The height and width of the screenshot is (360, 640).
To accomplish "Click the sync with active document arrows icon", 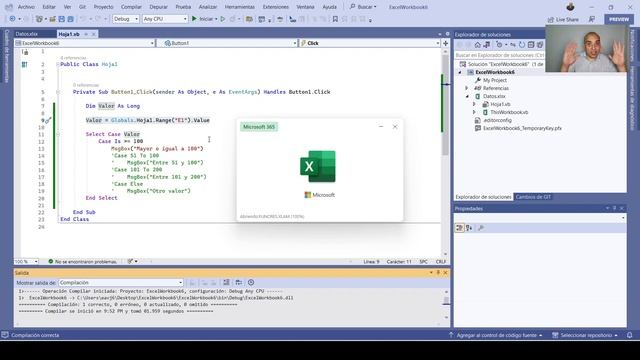I will pyautogui.click(x=513, y=44).
